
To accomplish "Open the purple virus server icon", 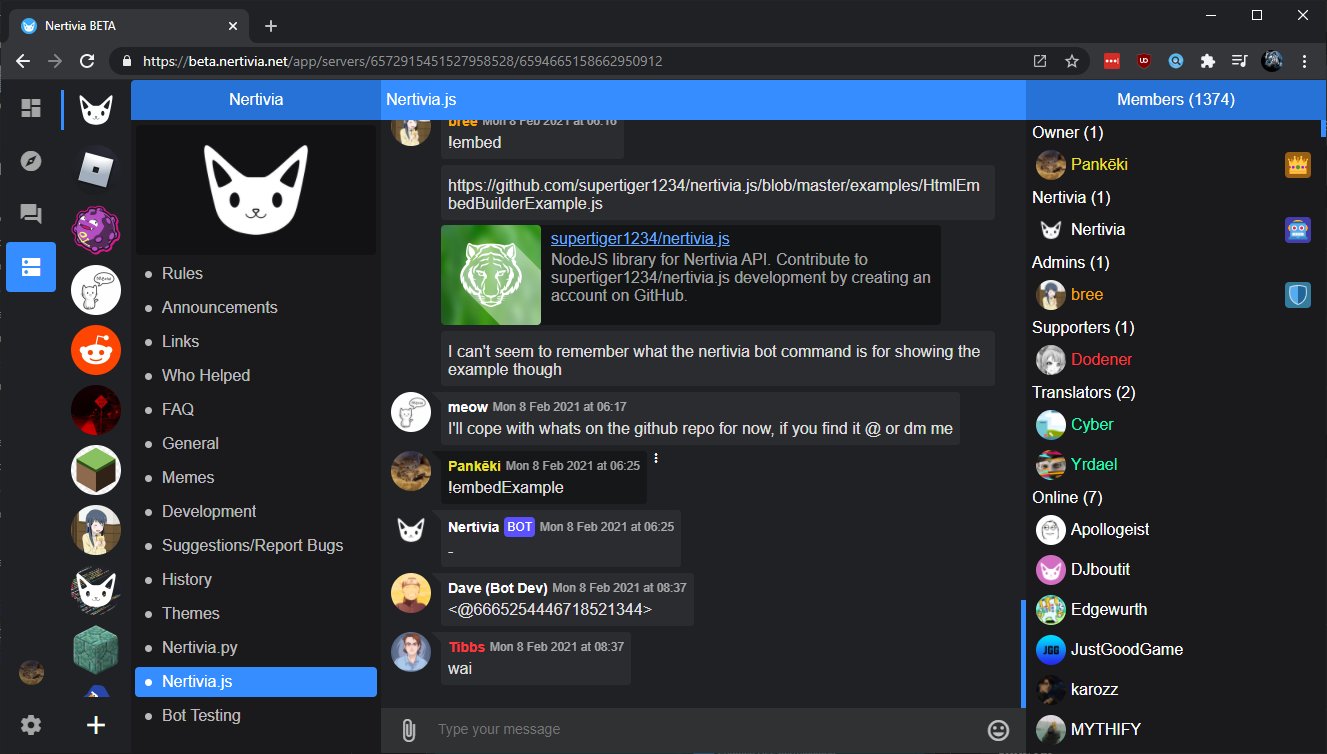I will tap(96, 230).
